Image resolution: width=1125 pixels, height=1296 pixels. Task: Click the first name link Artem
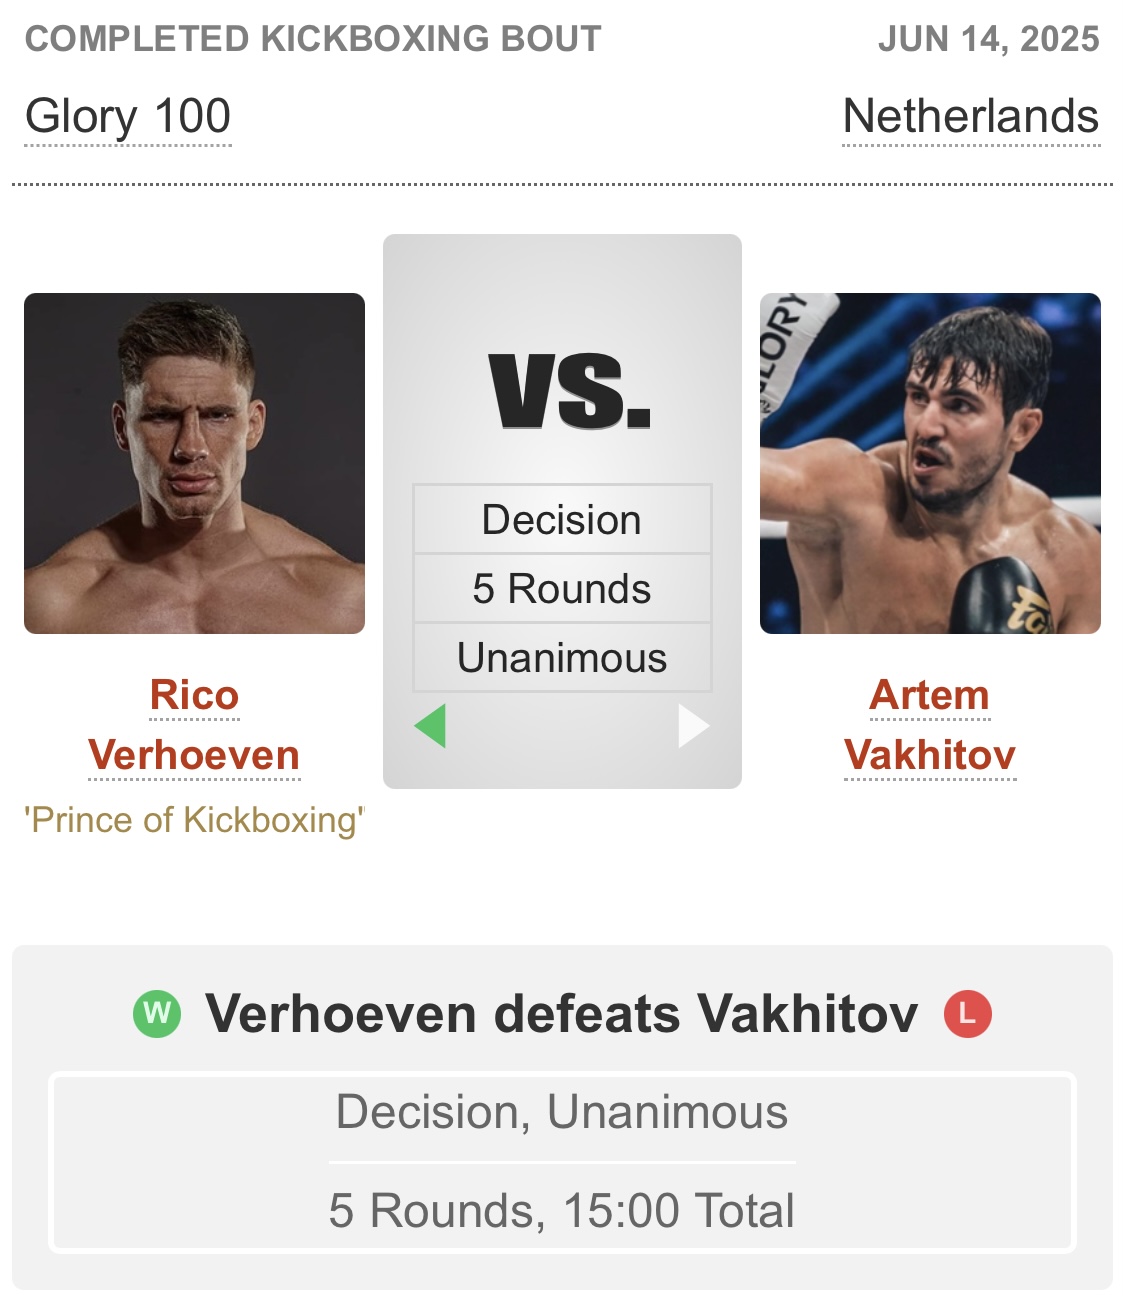pyautogui.click(x=930, y=695)
